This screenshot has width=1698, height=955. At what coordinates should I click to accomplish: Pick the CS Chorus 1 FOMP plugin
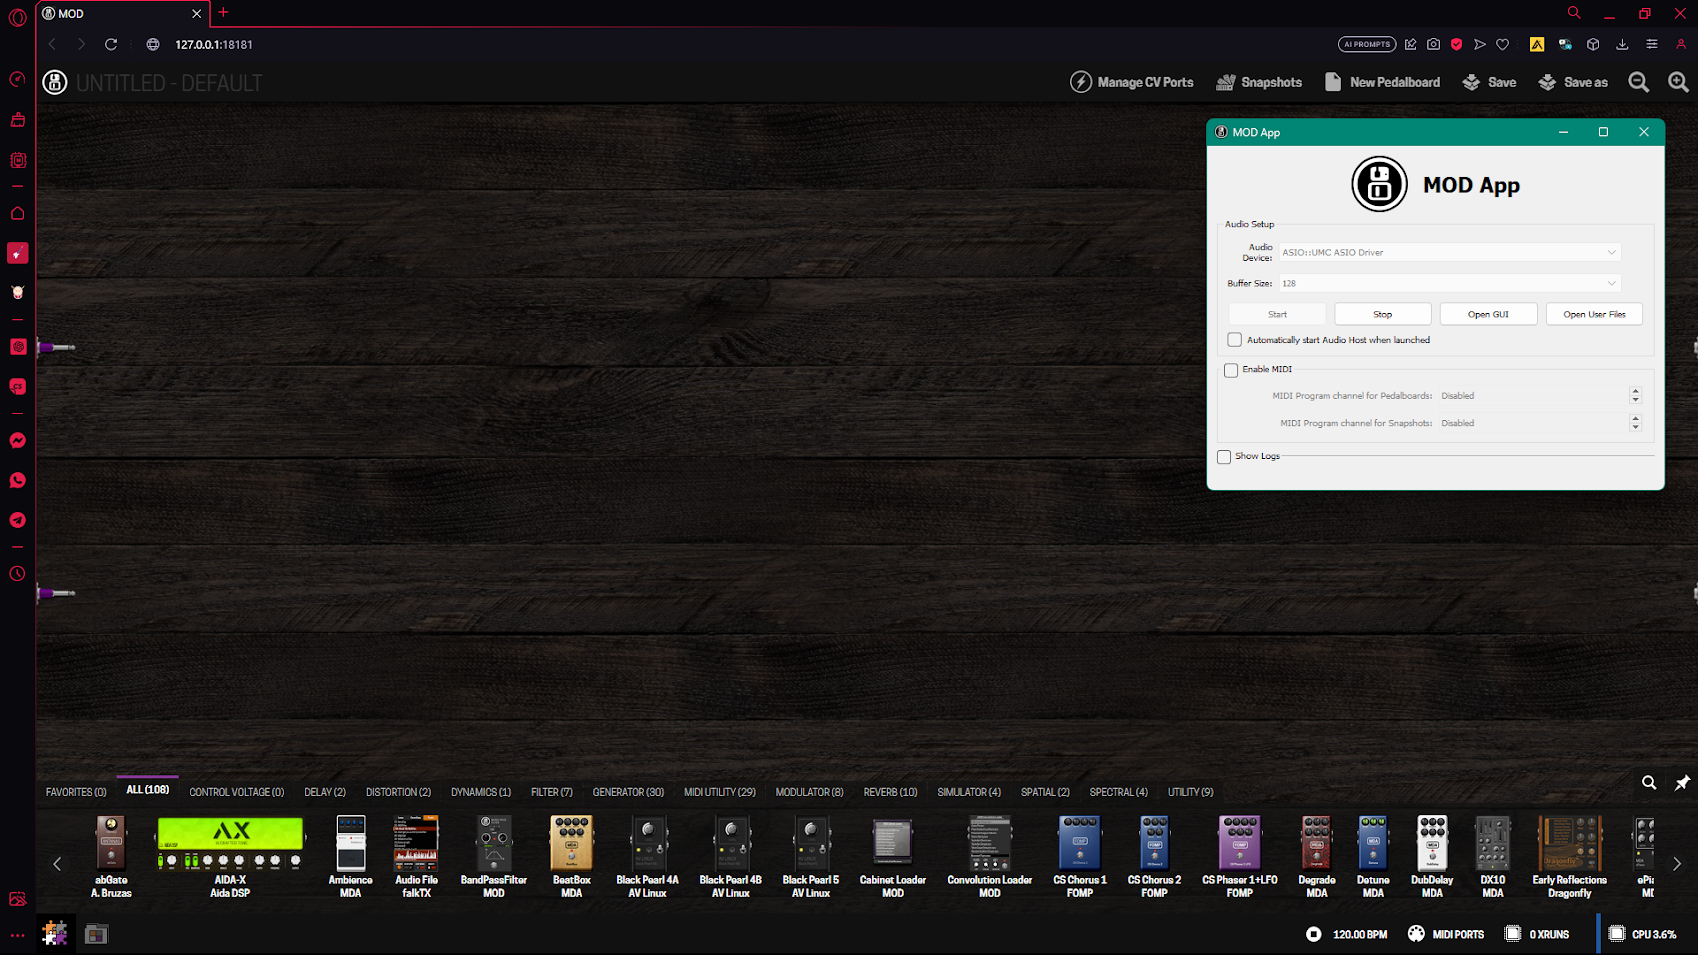1080,856
